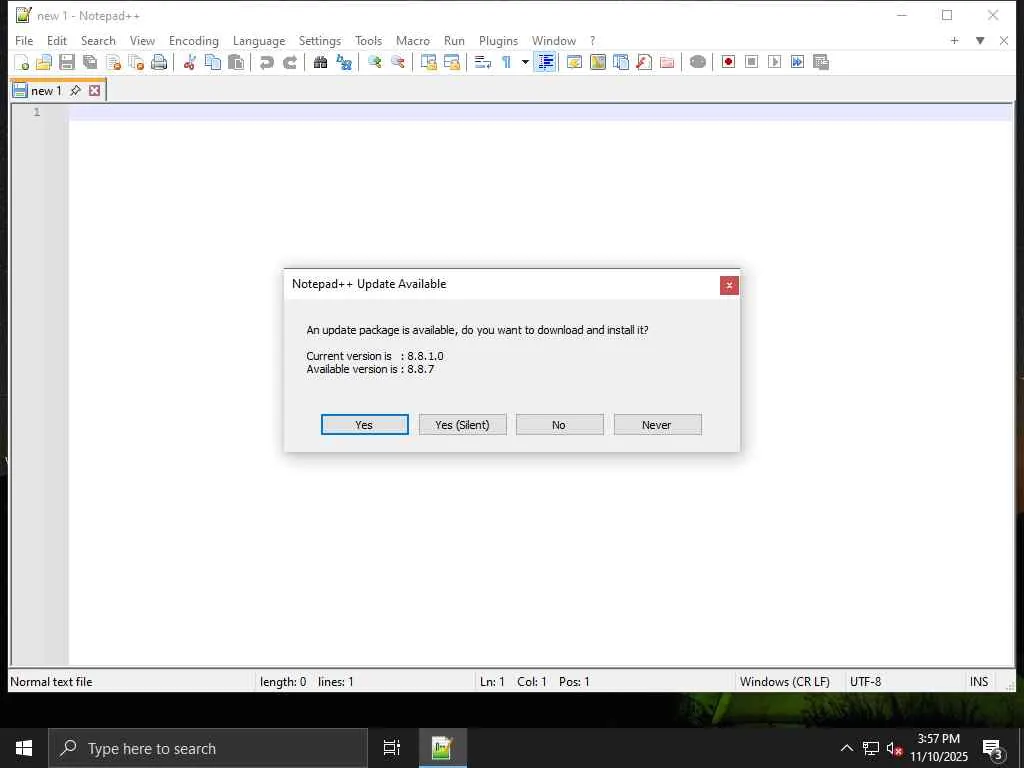1024x768 pixels.
Task: Open the ? help menu
Action: 592,40
